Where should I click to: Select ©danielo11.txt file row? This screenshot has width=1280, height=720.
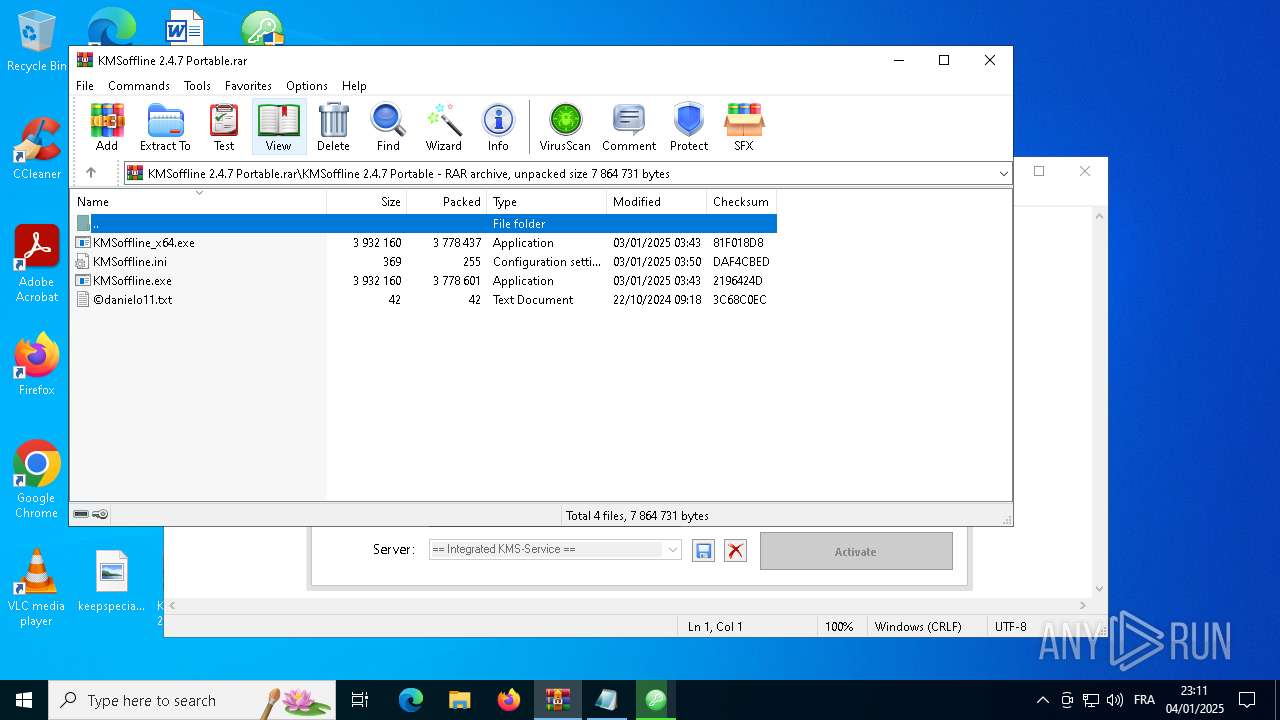424,300
